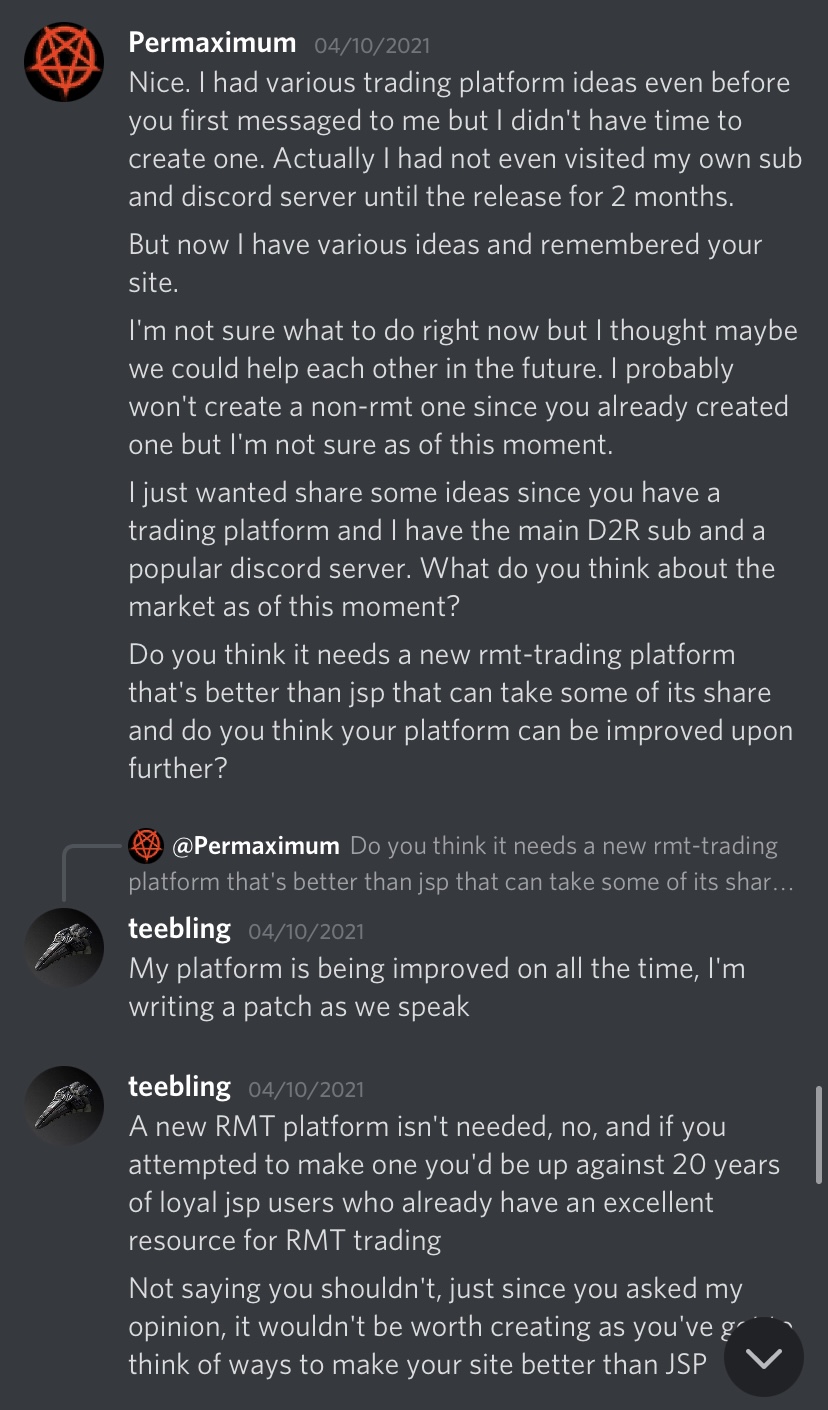Tap the 04/10/2021 timestamp next to Permaximum
Screen dimensions: 828x1410
pyautogui.click(x=372, y=45)
